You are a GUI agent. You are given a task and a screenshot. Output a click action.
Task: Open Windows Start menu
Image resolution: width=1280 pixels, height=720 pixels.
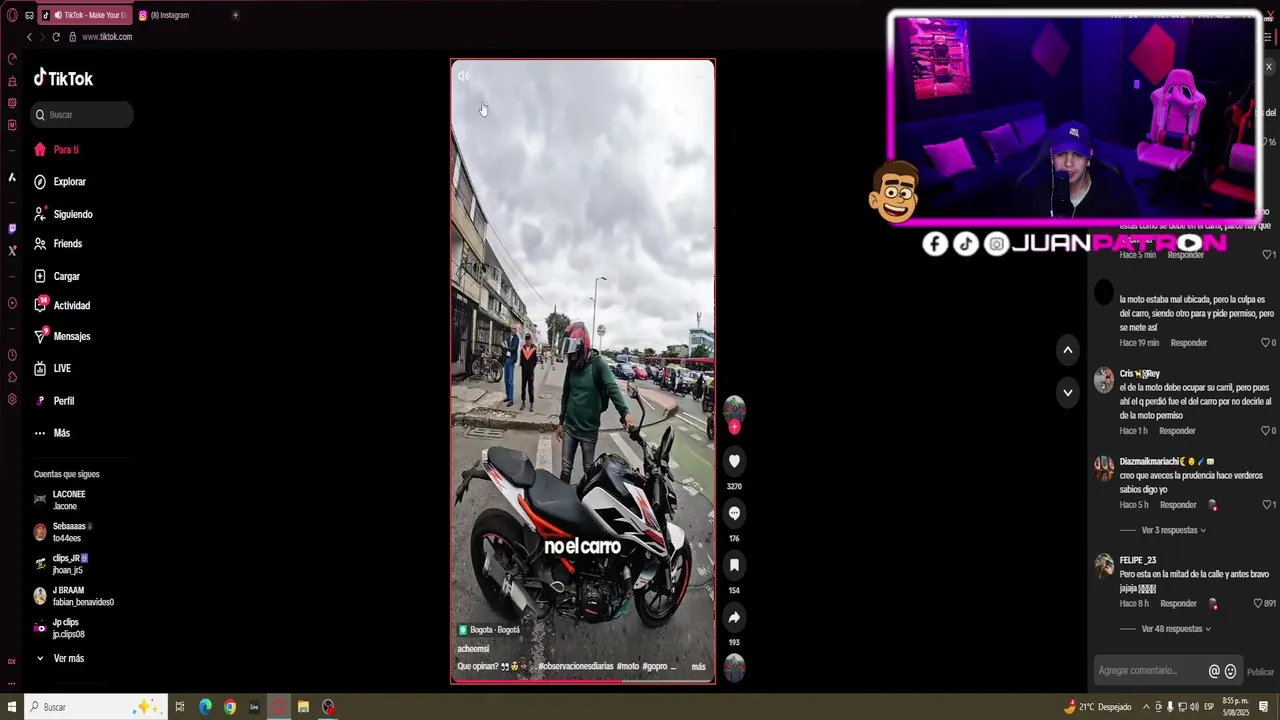tap(12, 707)
